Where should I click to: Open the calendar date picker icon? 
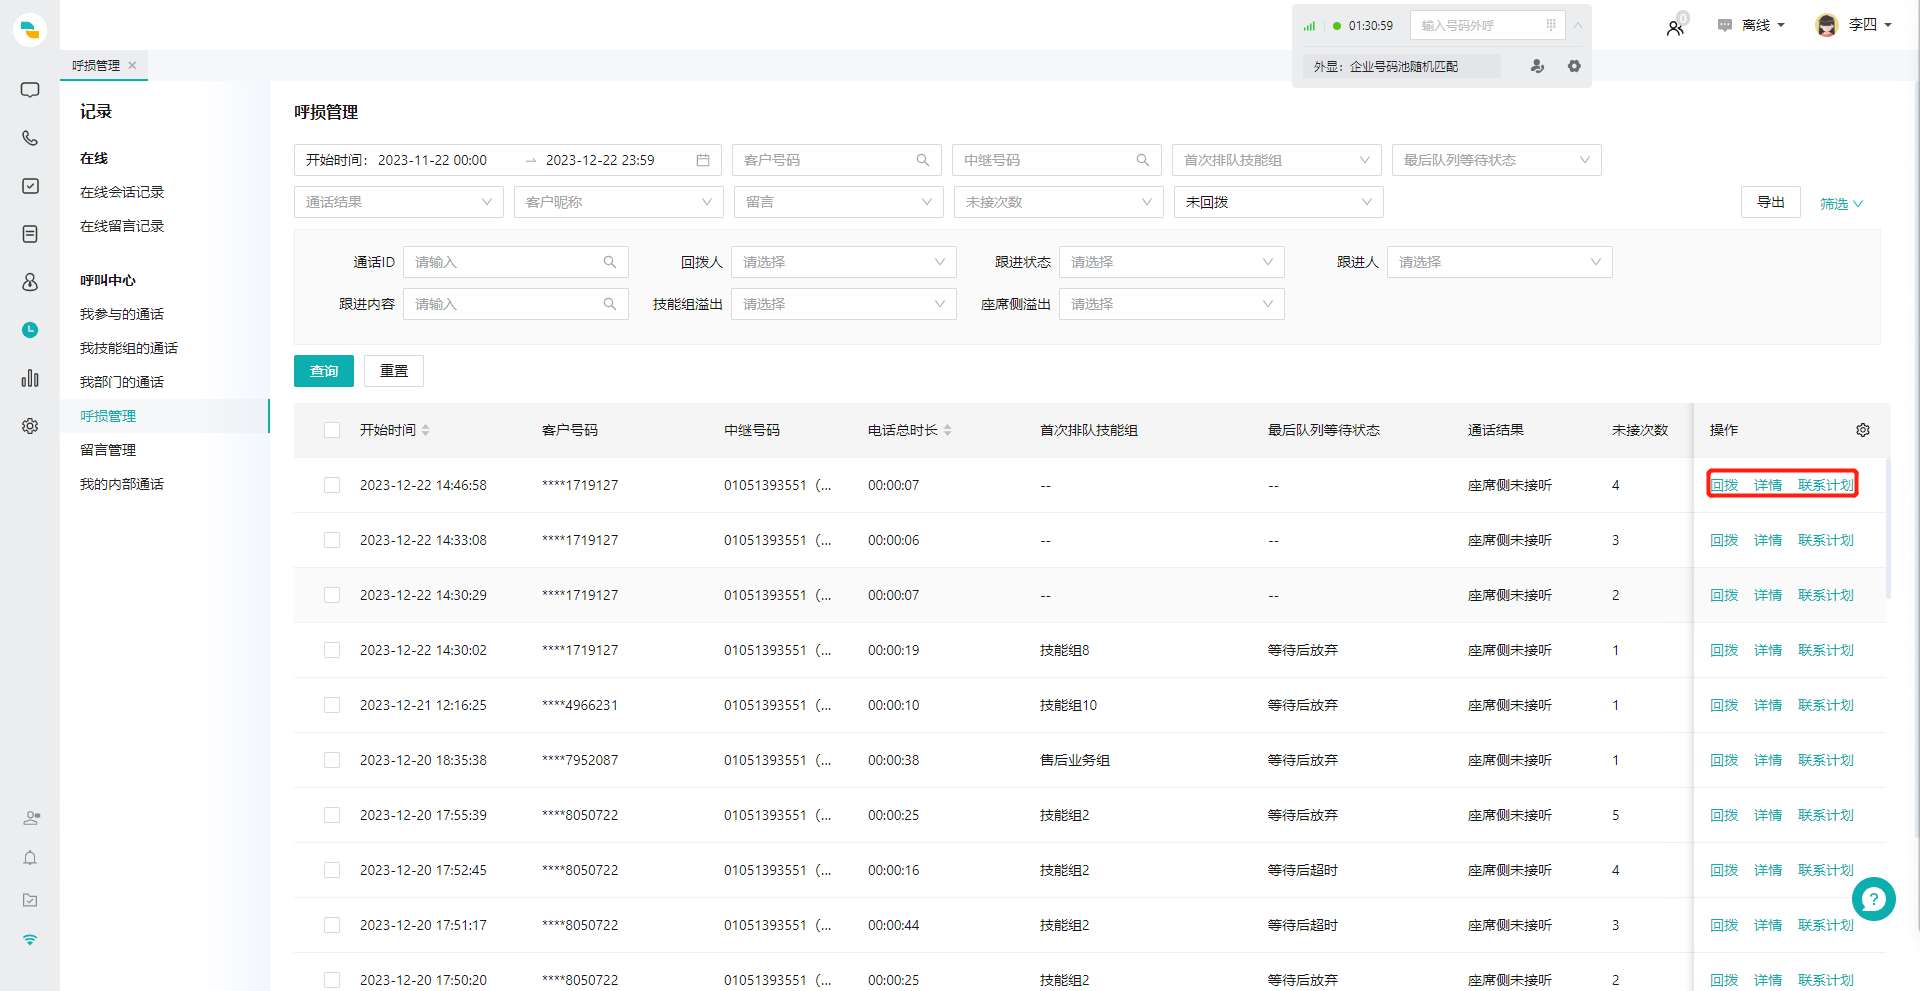tap(703, 160)
